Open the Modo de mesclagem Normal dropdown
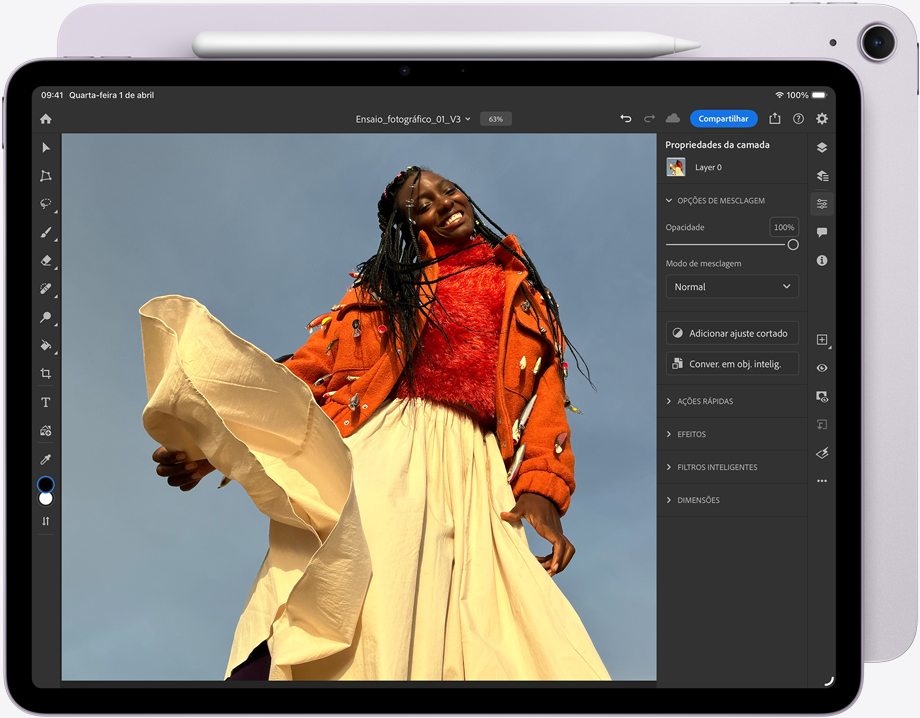Image resolution: width=920 pixels, height=718 pixels. [x=731, y=286]
